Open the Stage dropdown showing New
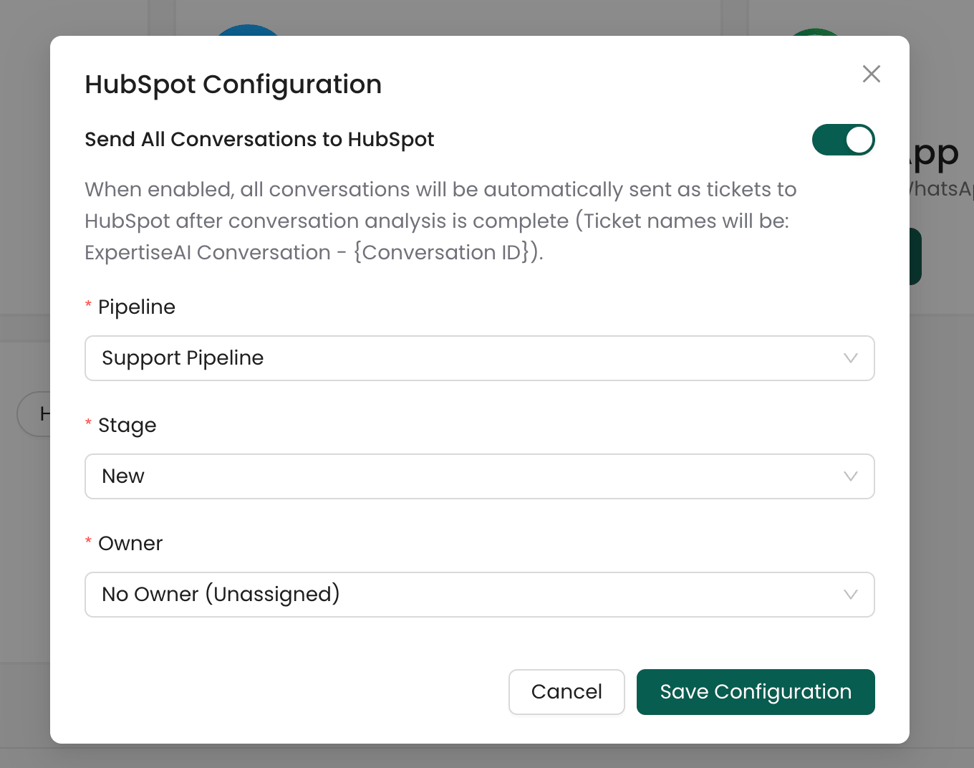The width and height of the screenshot is (974, 768). point(460,476)
